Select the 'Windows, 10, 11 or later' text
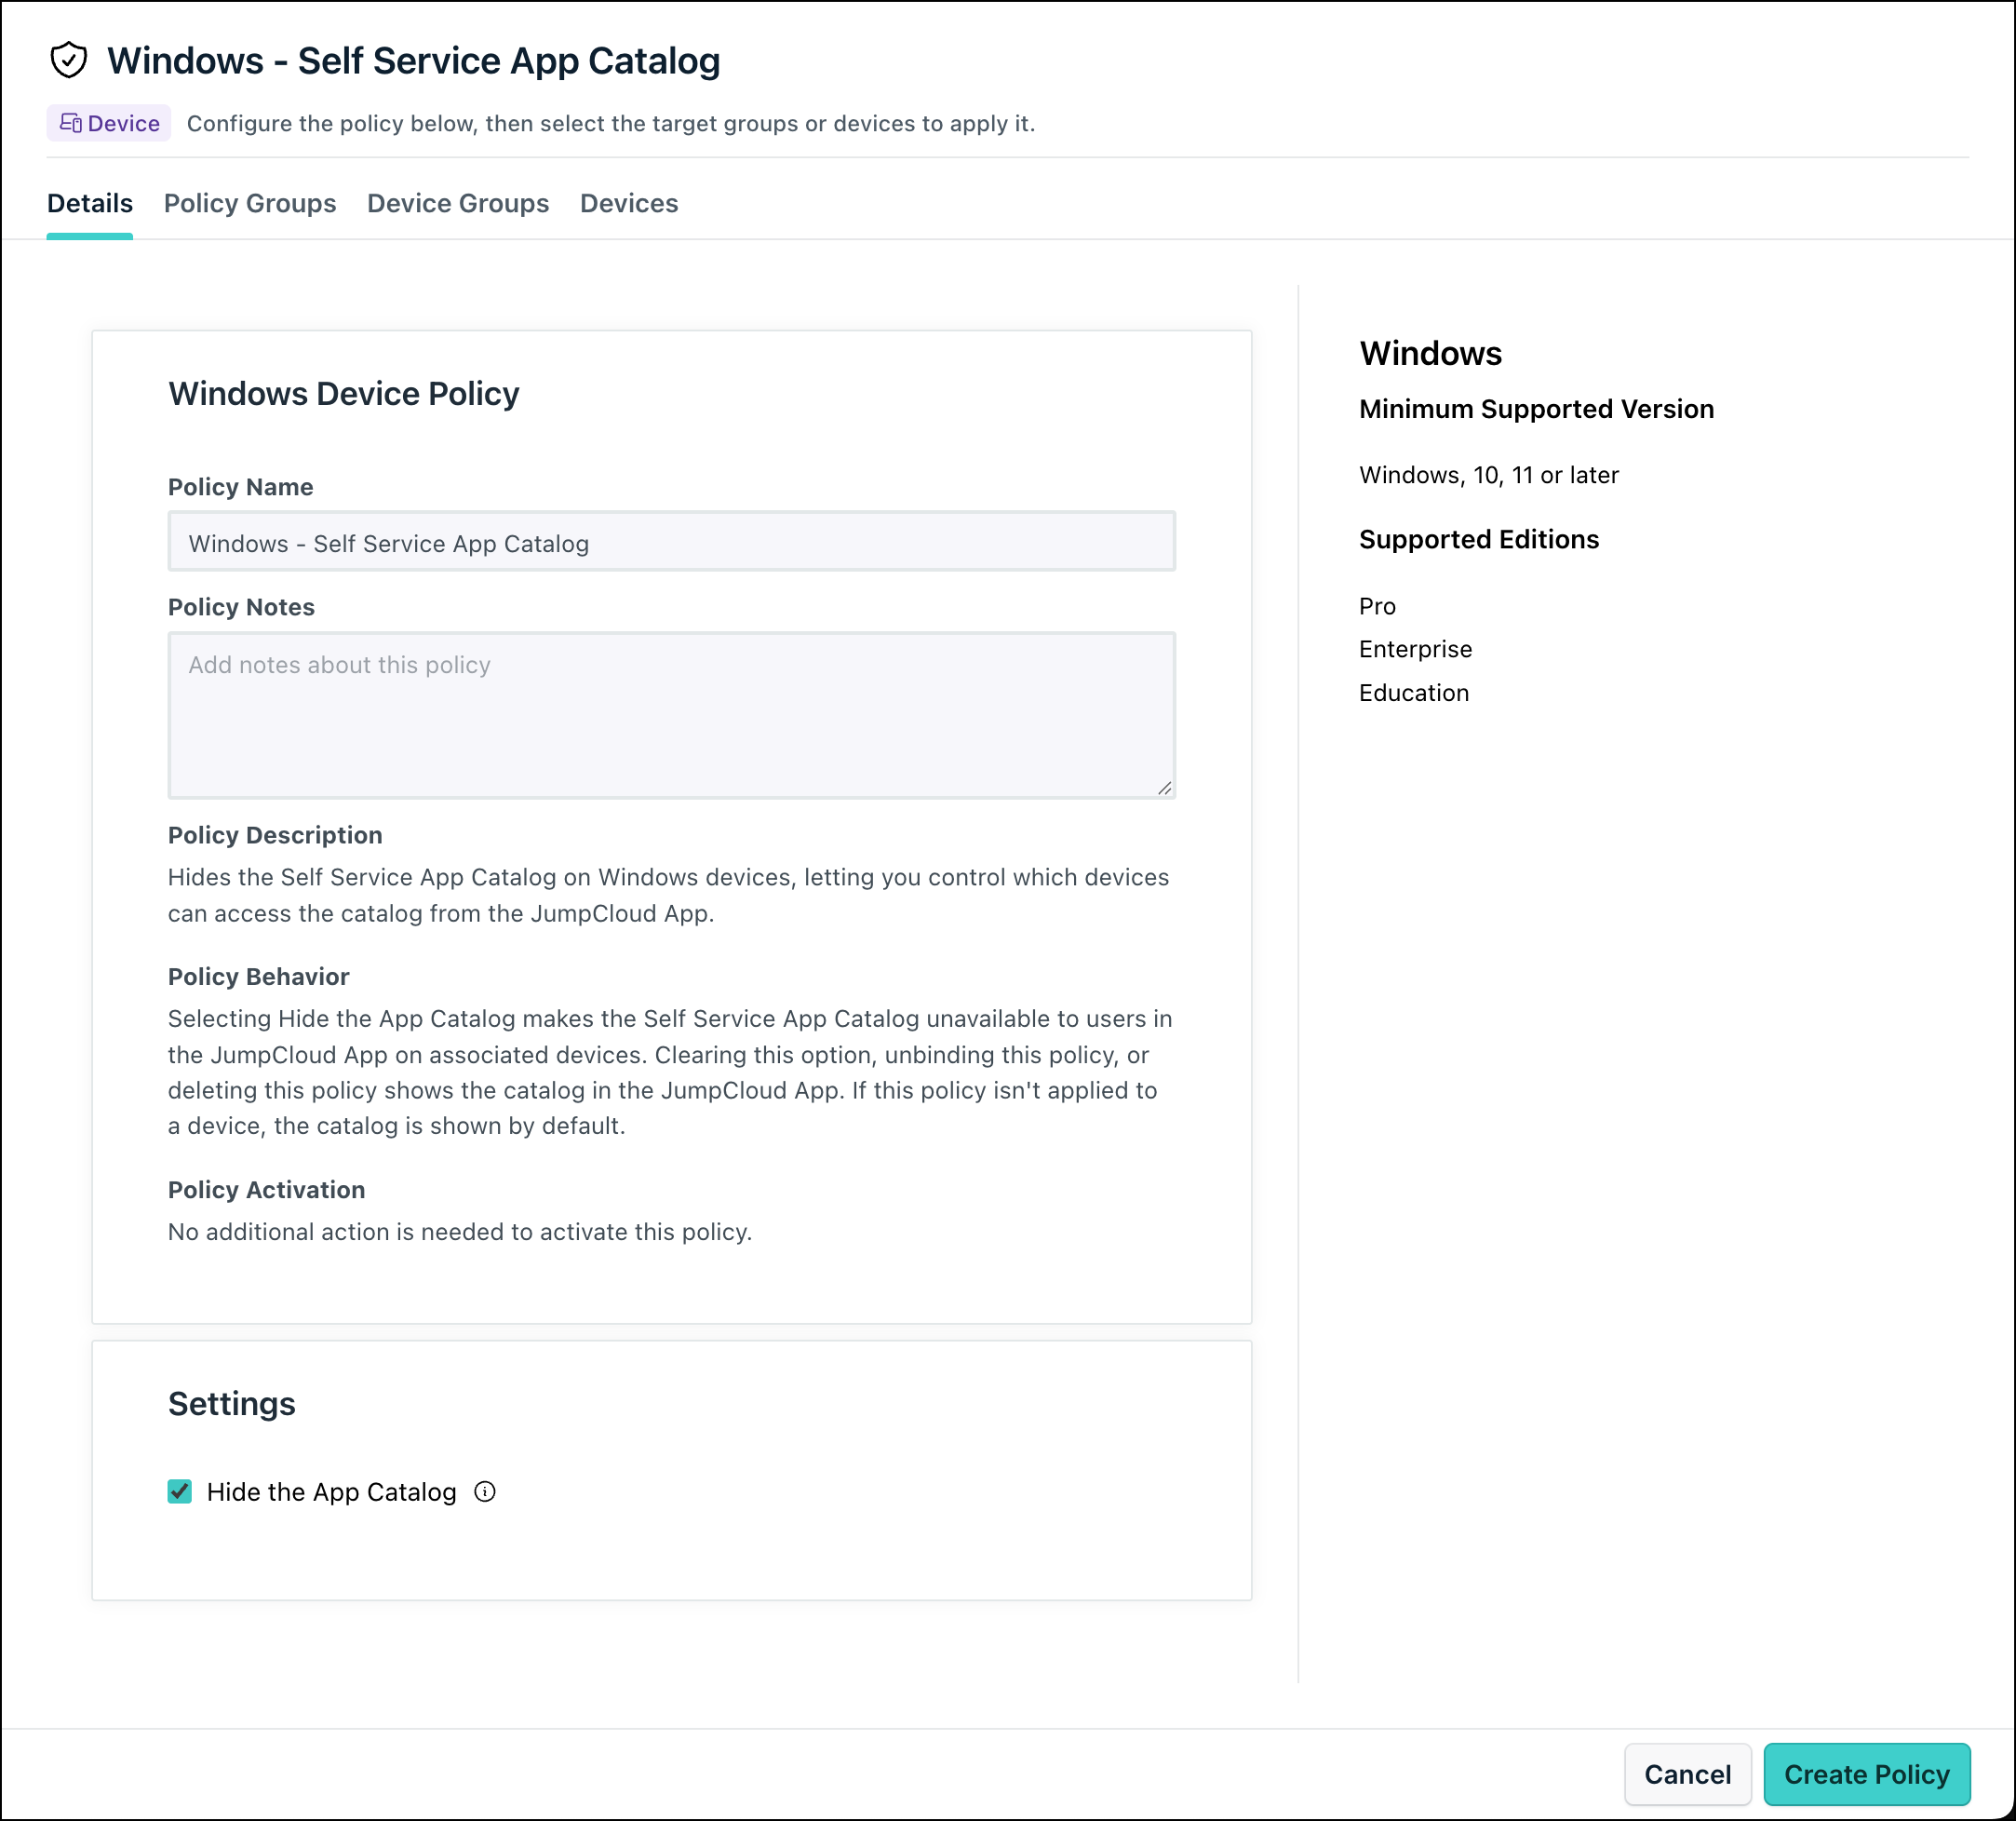Screen dimensions: 2016x1821 [1489, 475]
